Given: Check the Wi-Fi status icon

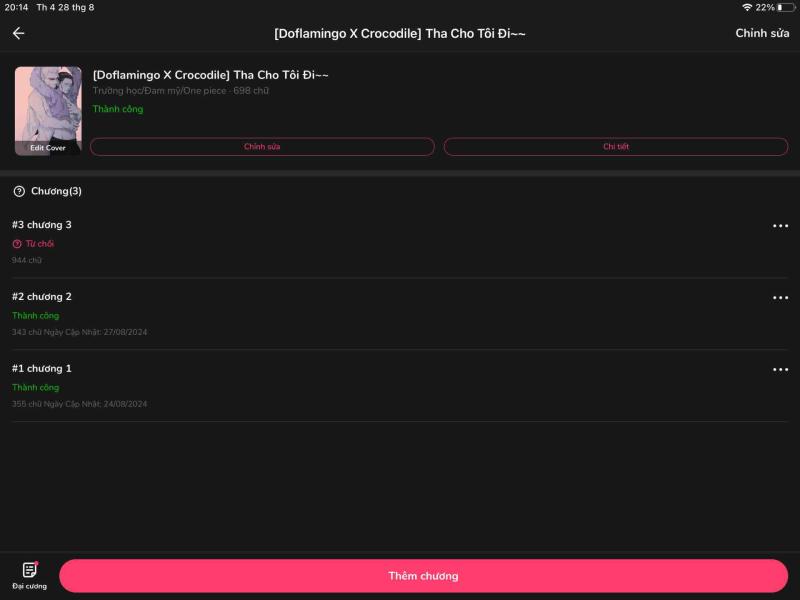Looking at the screenshot, I should tap(747, 7).
